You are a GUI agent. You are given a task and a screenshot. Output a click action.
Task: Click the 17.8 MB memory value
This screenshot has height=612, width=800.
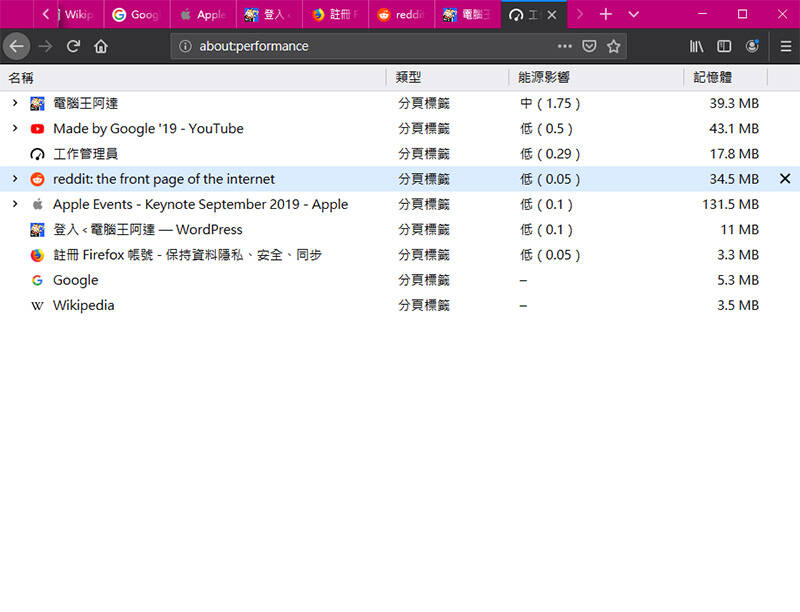tap(734, 154)
